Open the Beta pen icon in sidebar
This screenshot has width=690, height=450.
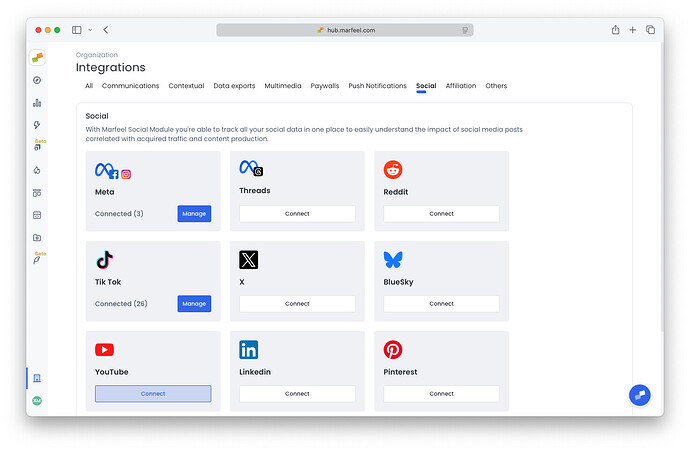click(37, 260)
